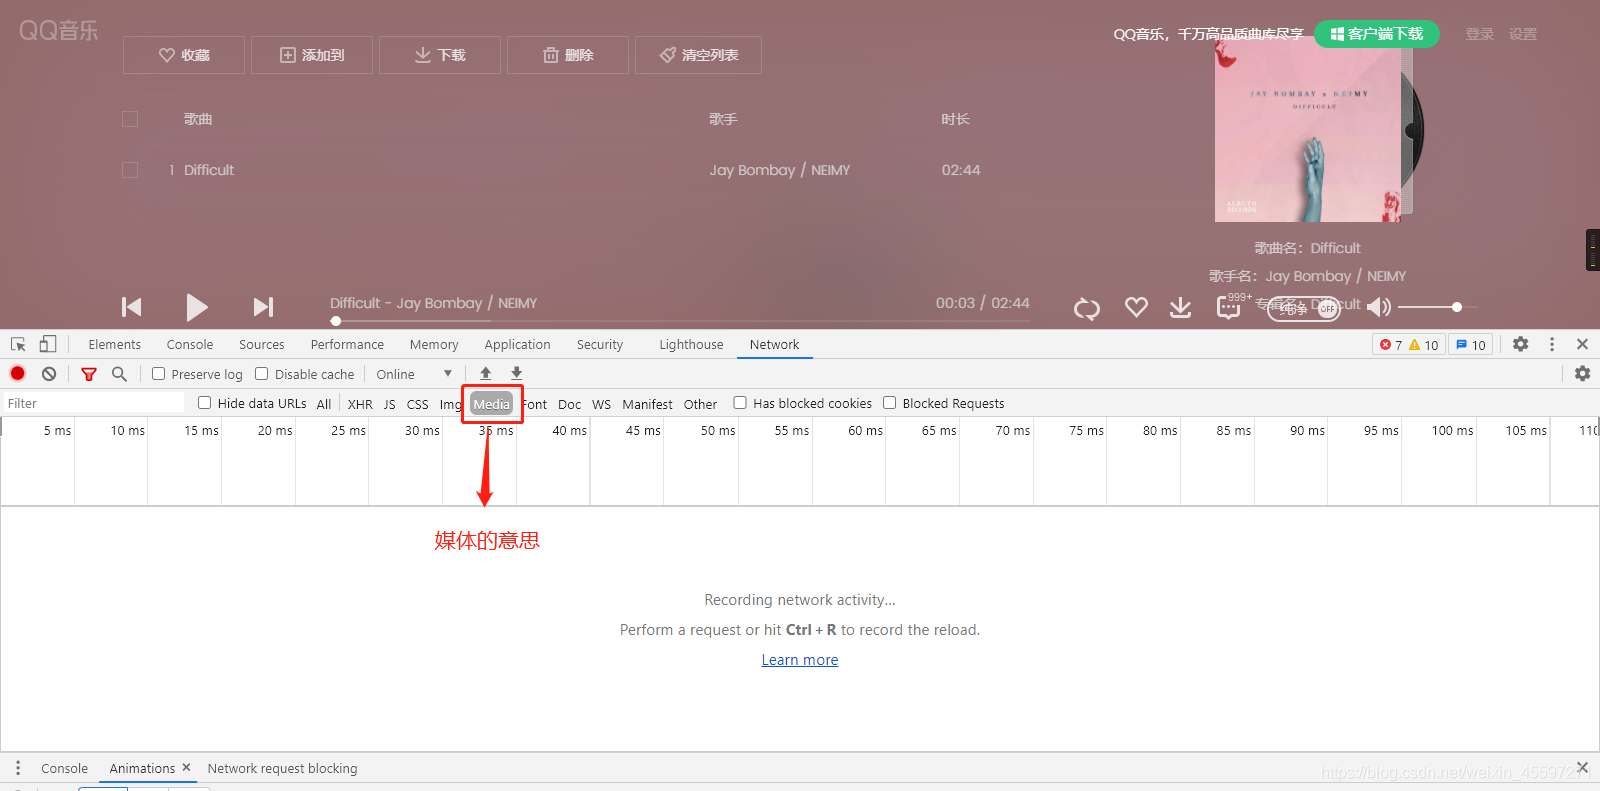Enable Preserve log checkbox
The image size is (1600, 791).
pos(158,374)
